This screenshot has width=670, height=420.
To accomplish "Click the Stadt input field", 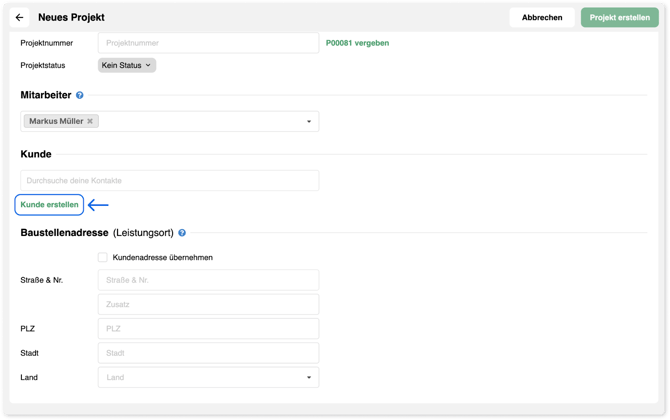I will 208,353.
